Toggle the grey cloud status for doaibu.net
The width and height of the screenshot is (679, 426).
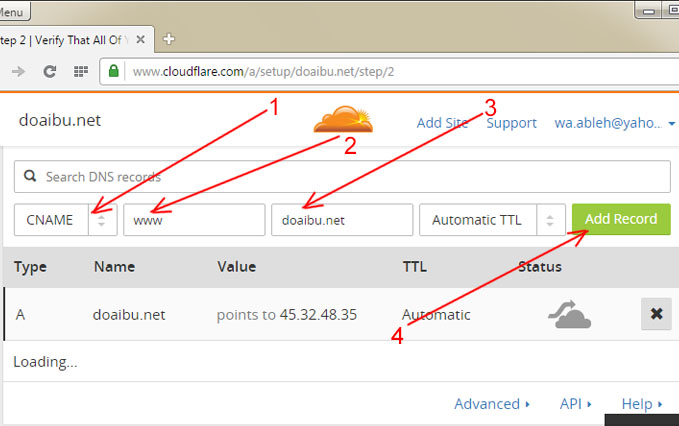pyautogui.click(x=569, y=314)
